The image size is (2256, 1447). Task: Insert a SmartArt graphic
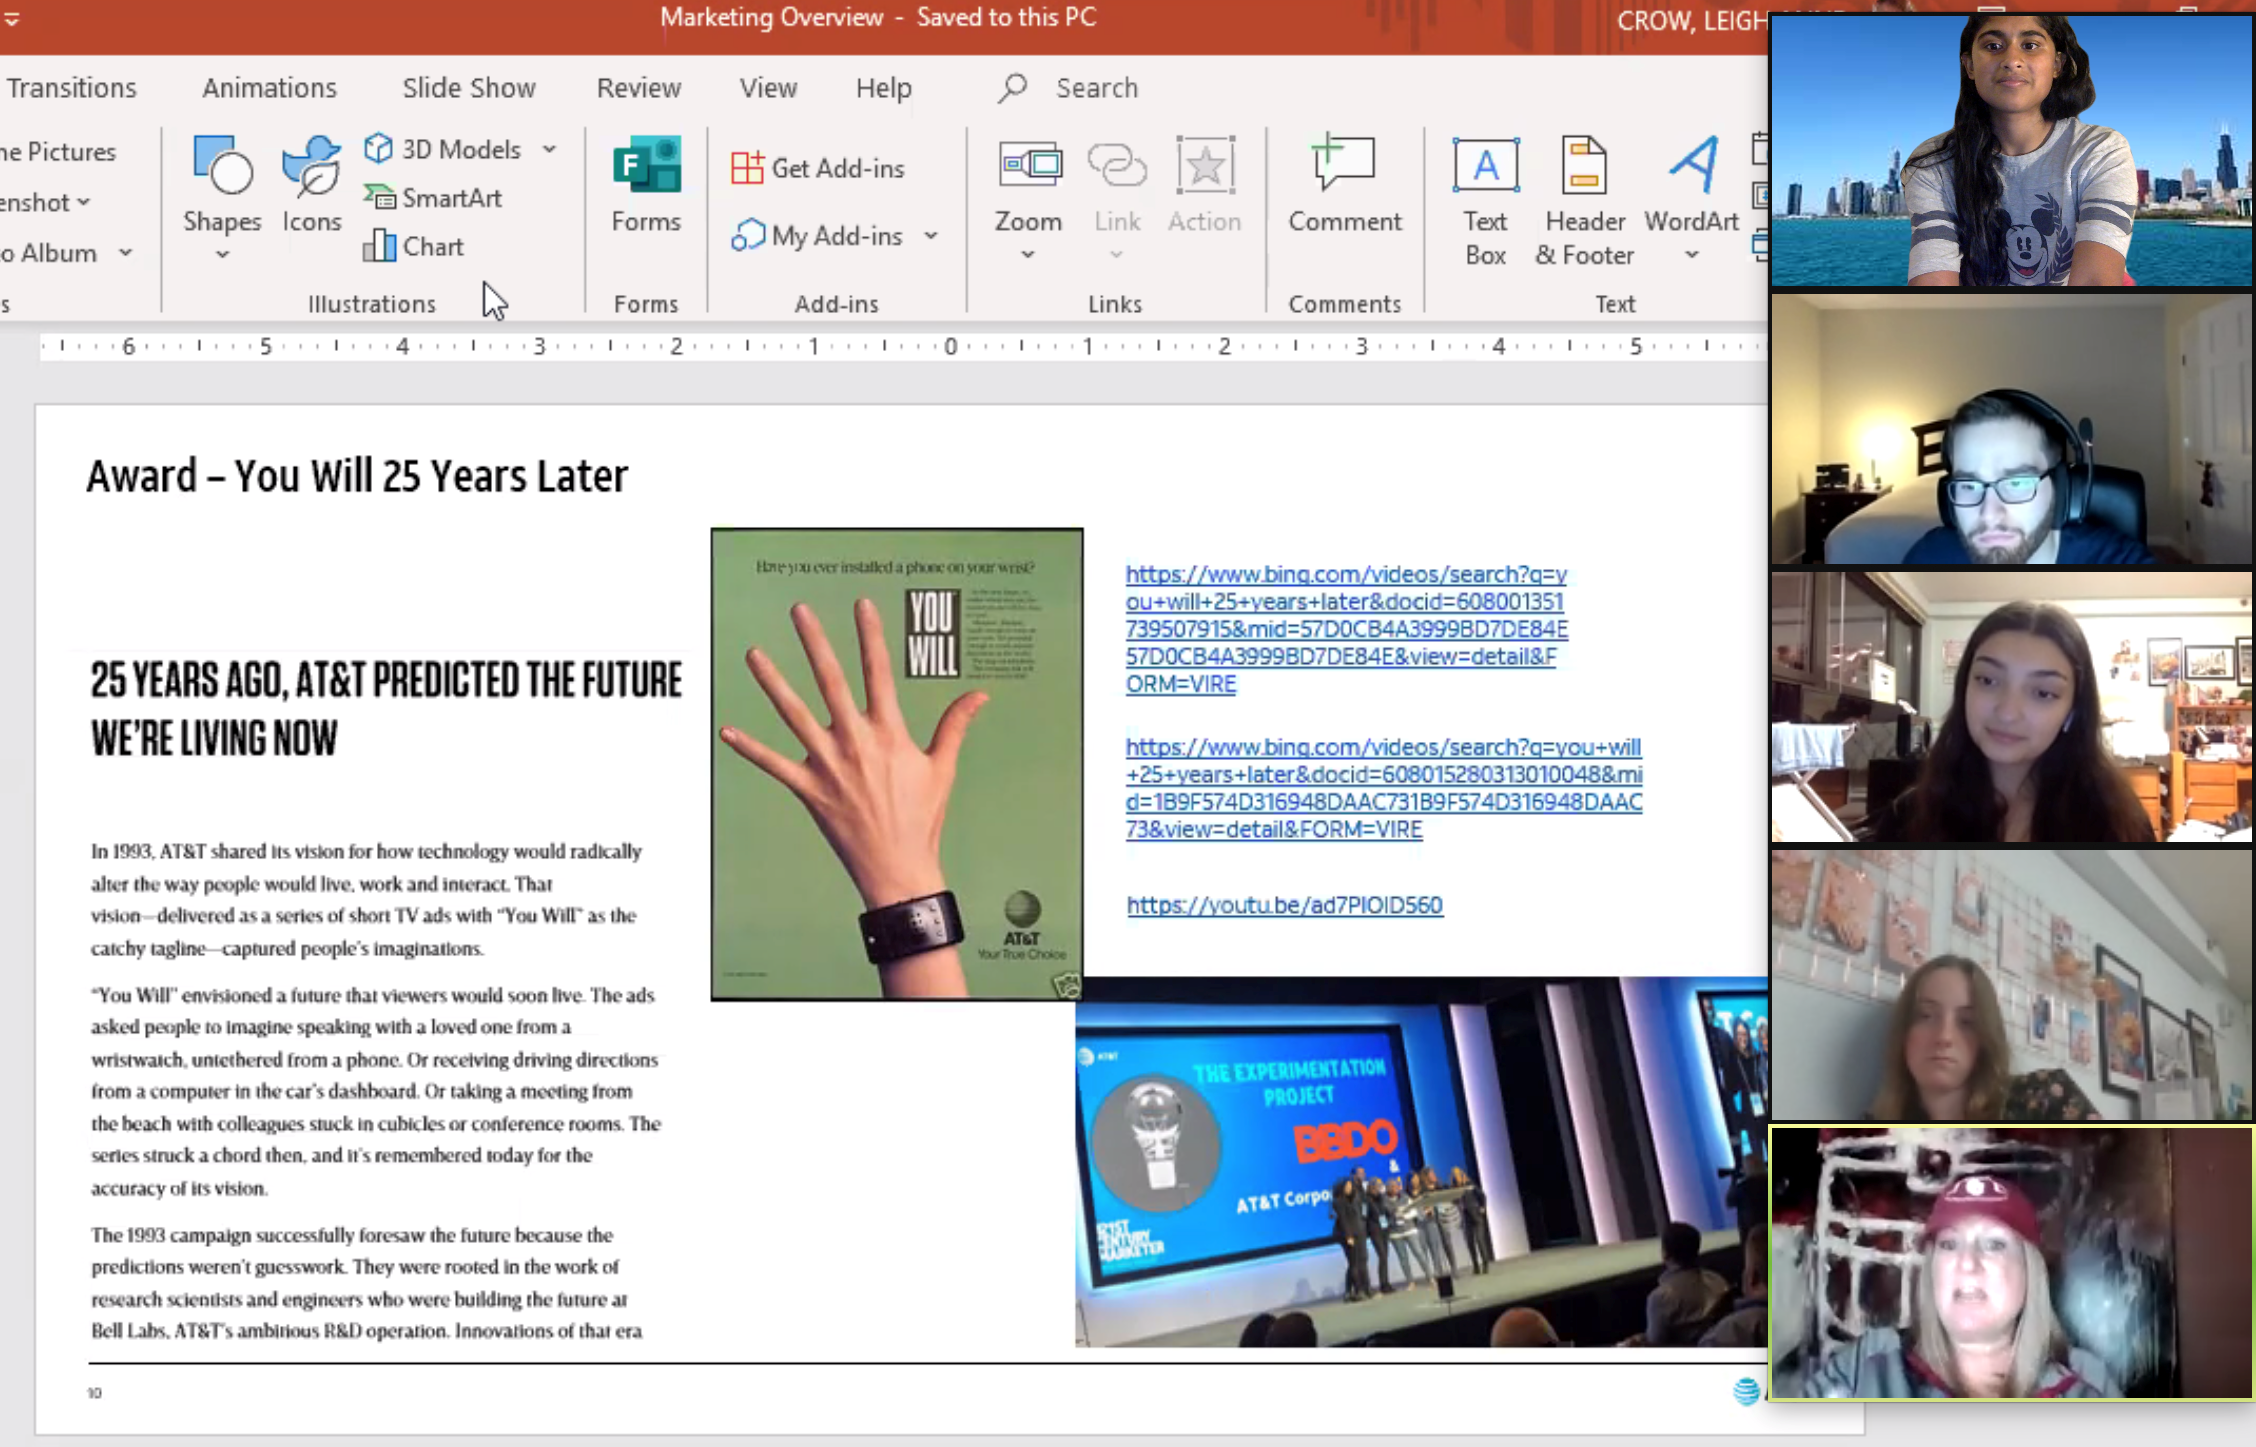(433, 198)
